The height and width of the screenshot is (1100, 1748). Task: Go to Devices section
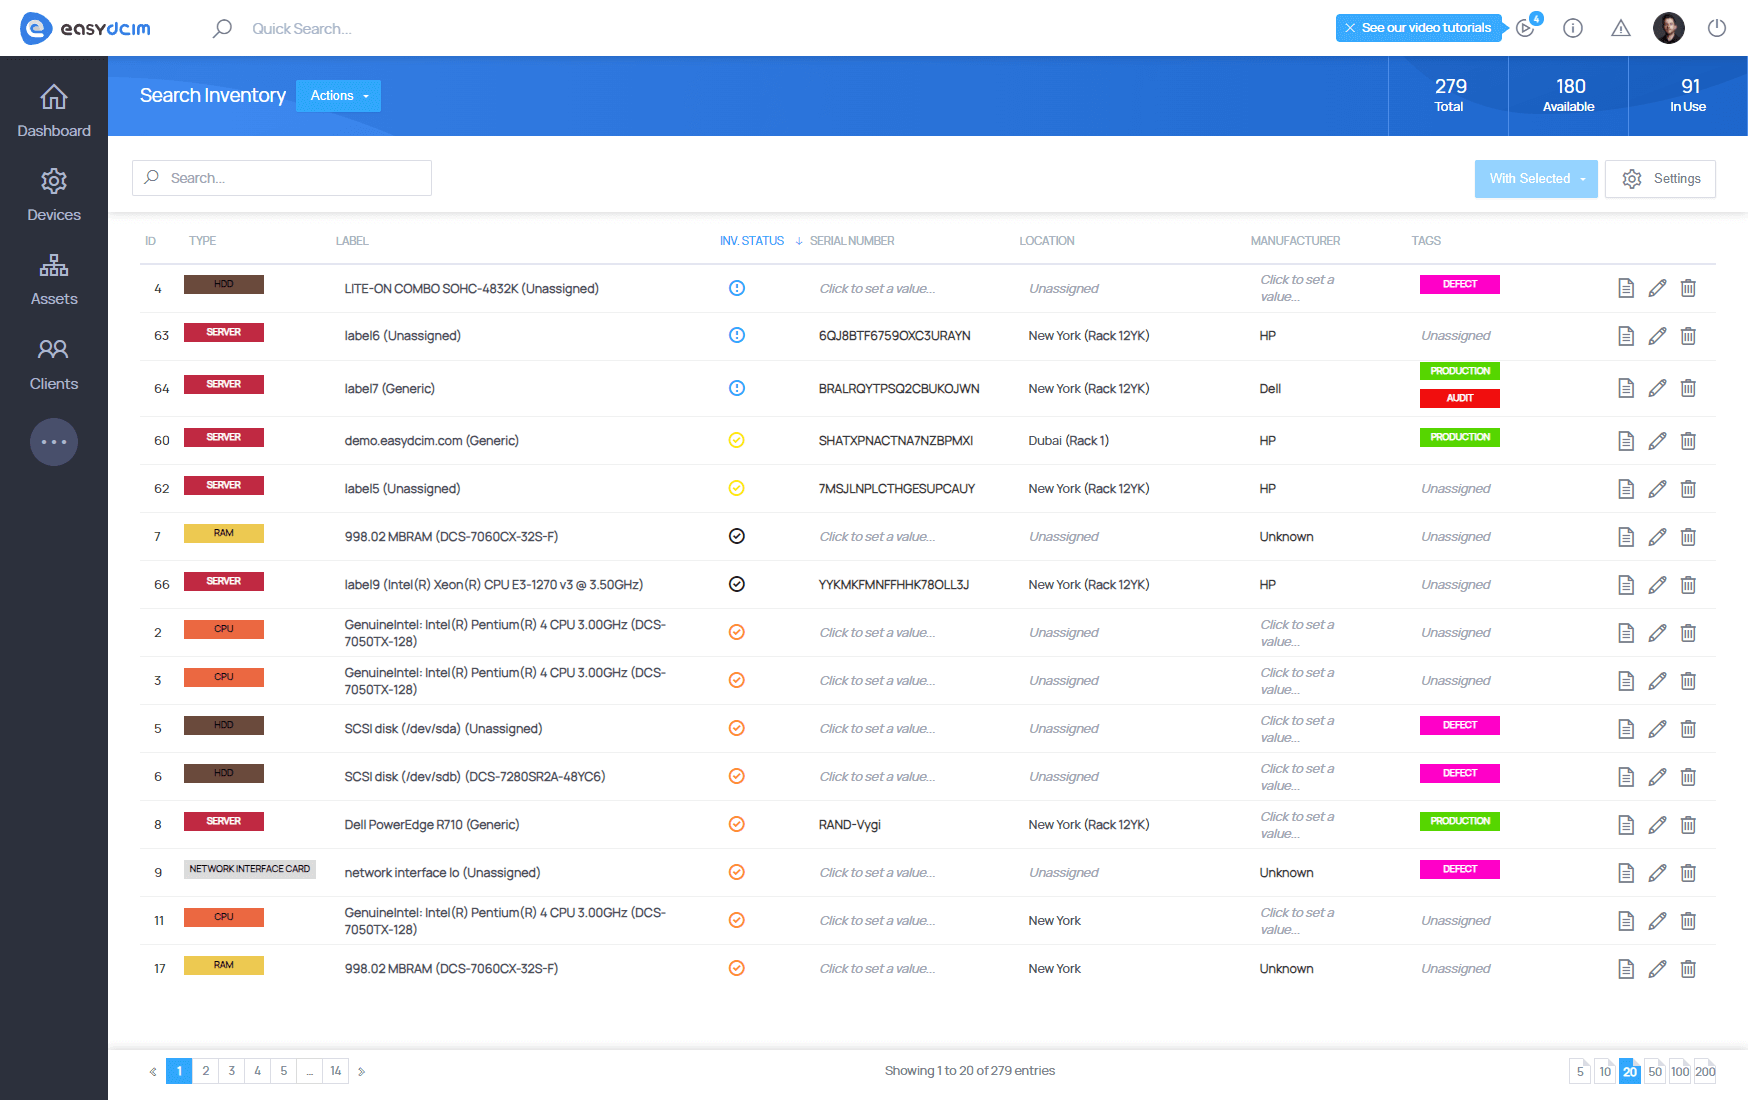54,195
